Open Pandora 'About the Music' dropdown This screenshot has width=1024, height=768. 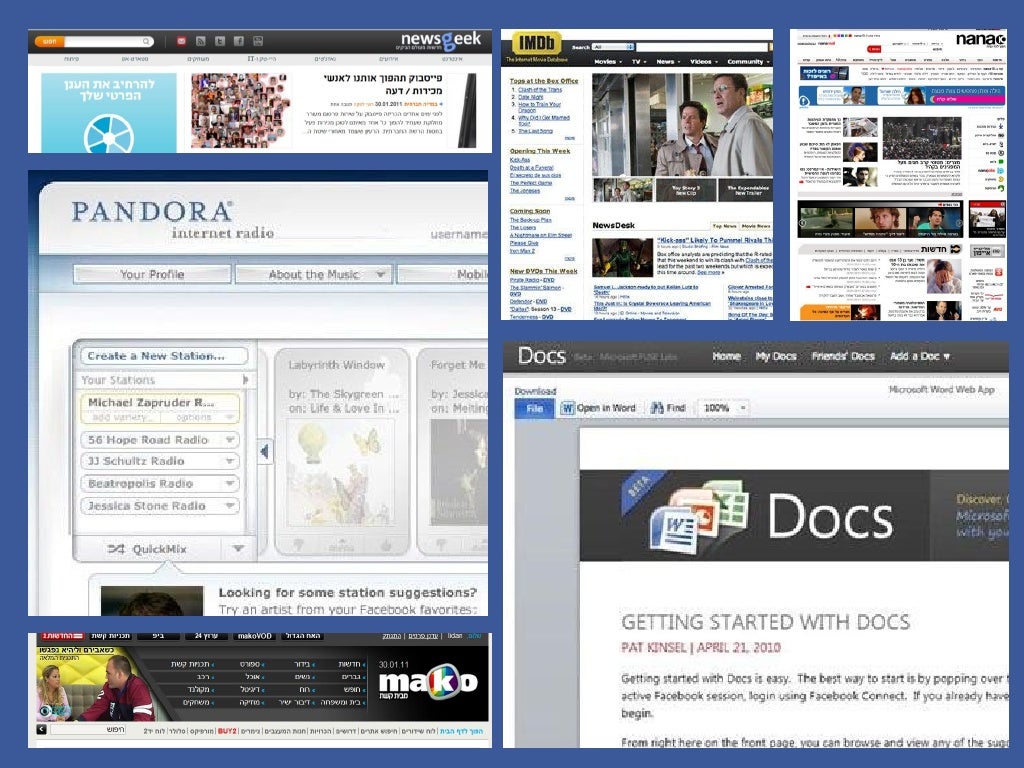coord(314,274)
